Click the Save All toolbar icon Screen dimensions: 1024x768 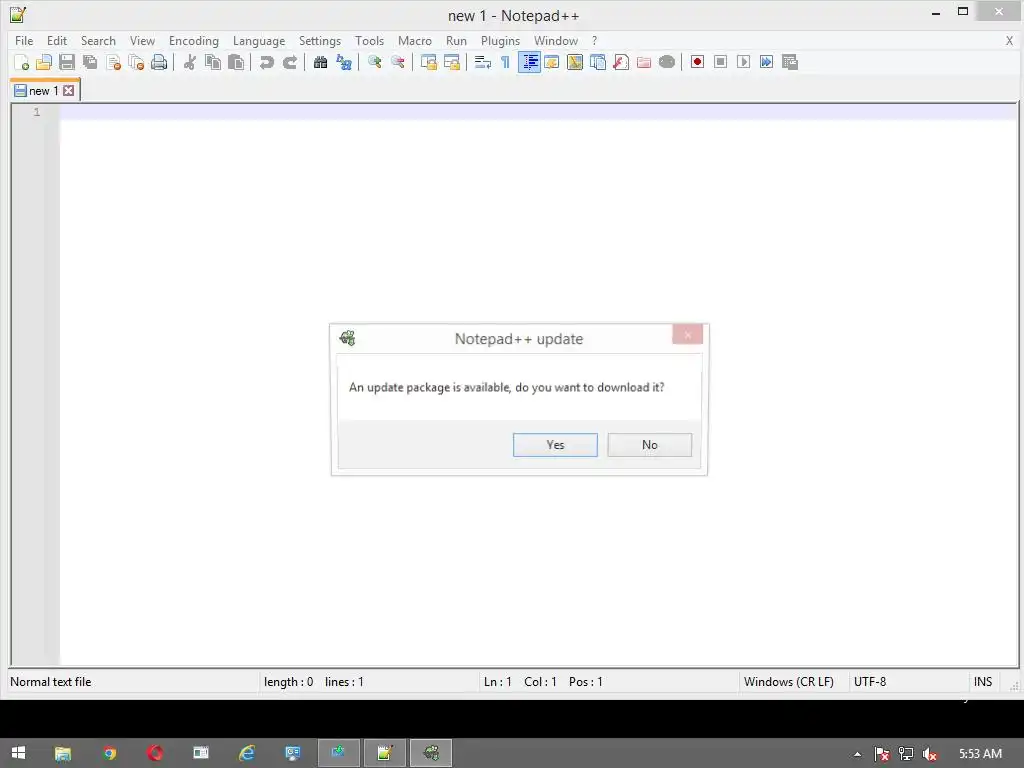click(x=90, y=62)
